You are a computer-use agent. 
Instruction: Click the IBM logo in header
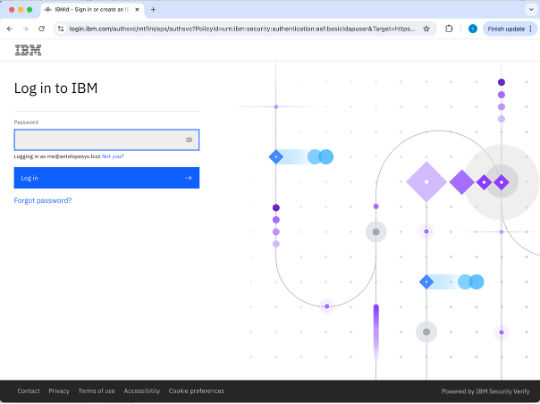pyautogui.click(x=28, y=50)
